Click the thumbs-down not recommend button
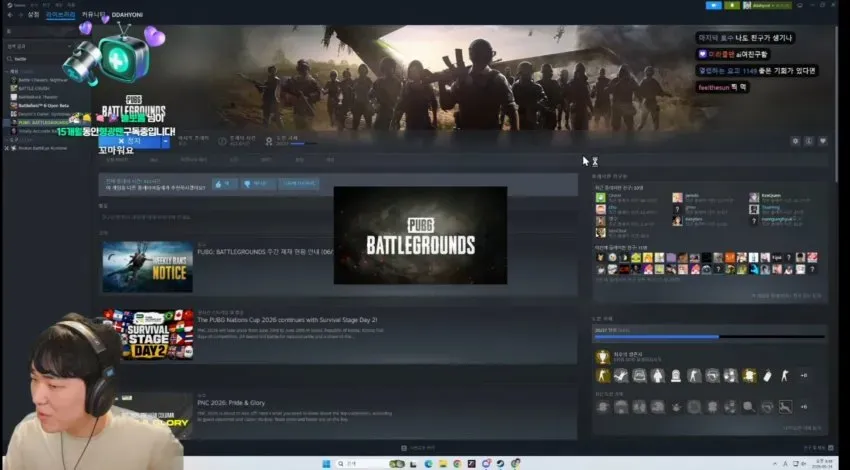This screenshot has height=470, width=850. pos(258,184)
